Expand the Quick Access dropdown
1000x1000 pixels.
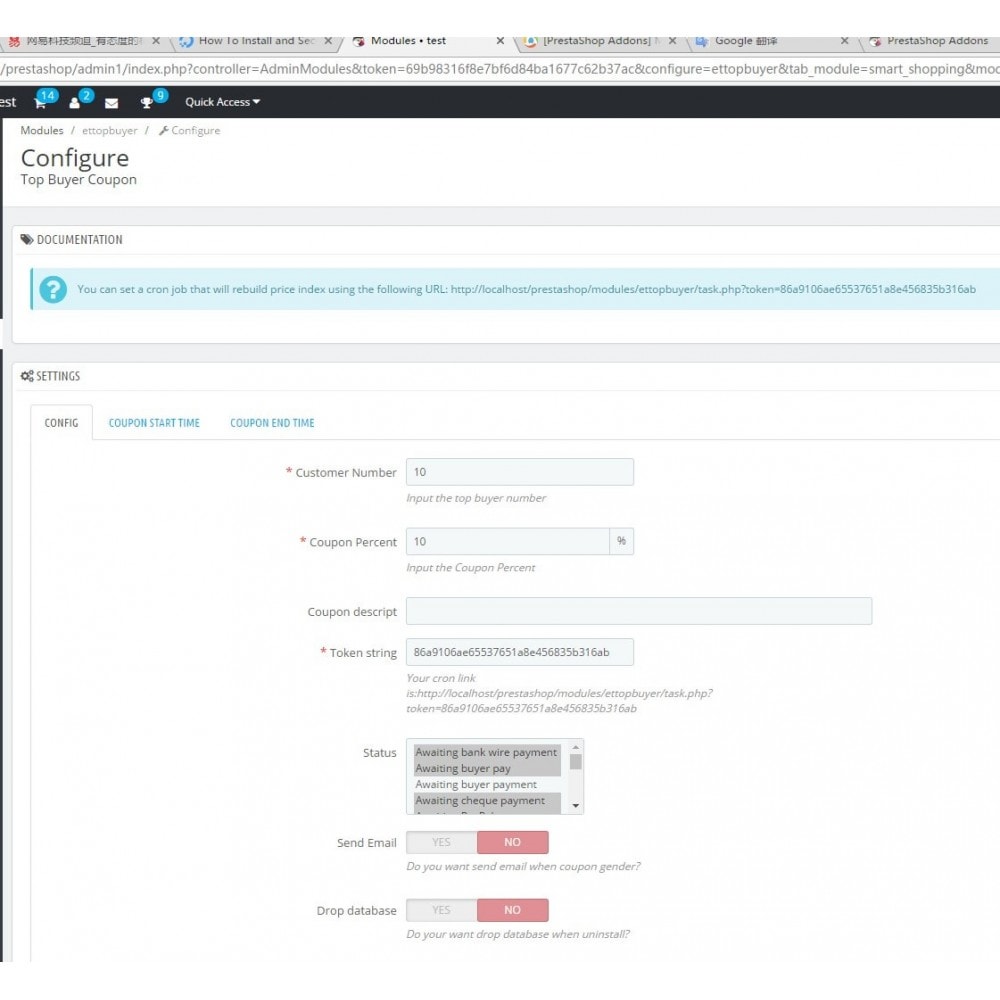[223, 102]
